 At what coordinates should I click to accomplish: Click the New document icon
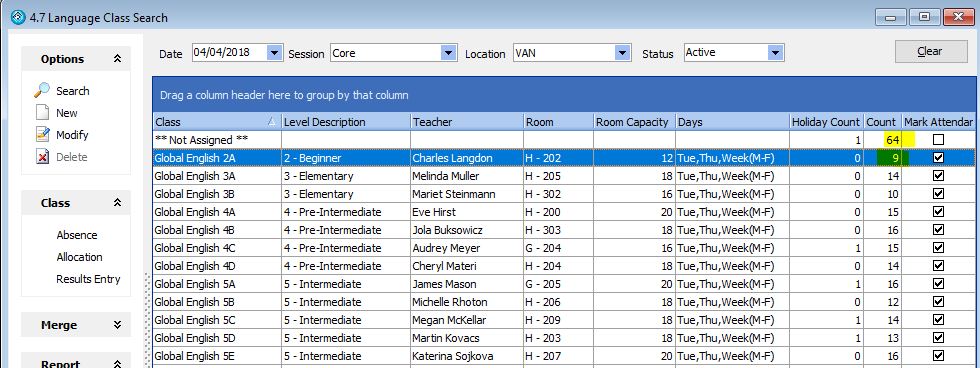(42, 112)
